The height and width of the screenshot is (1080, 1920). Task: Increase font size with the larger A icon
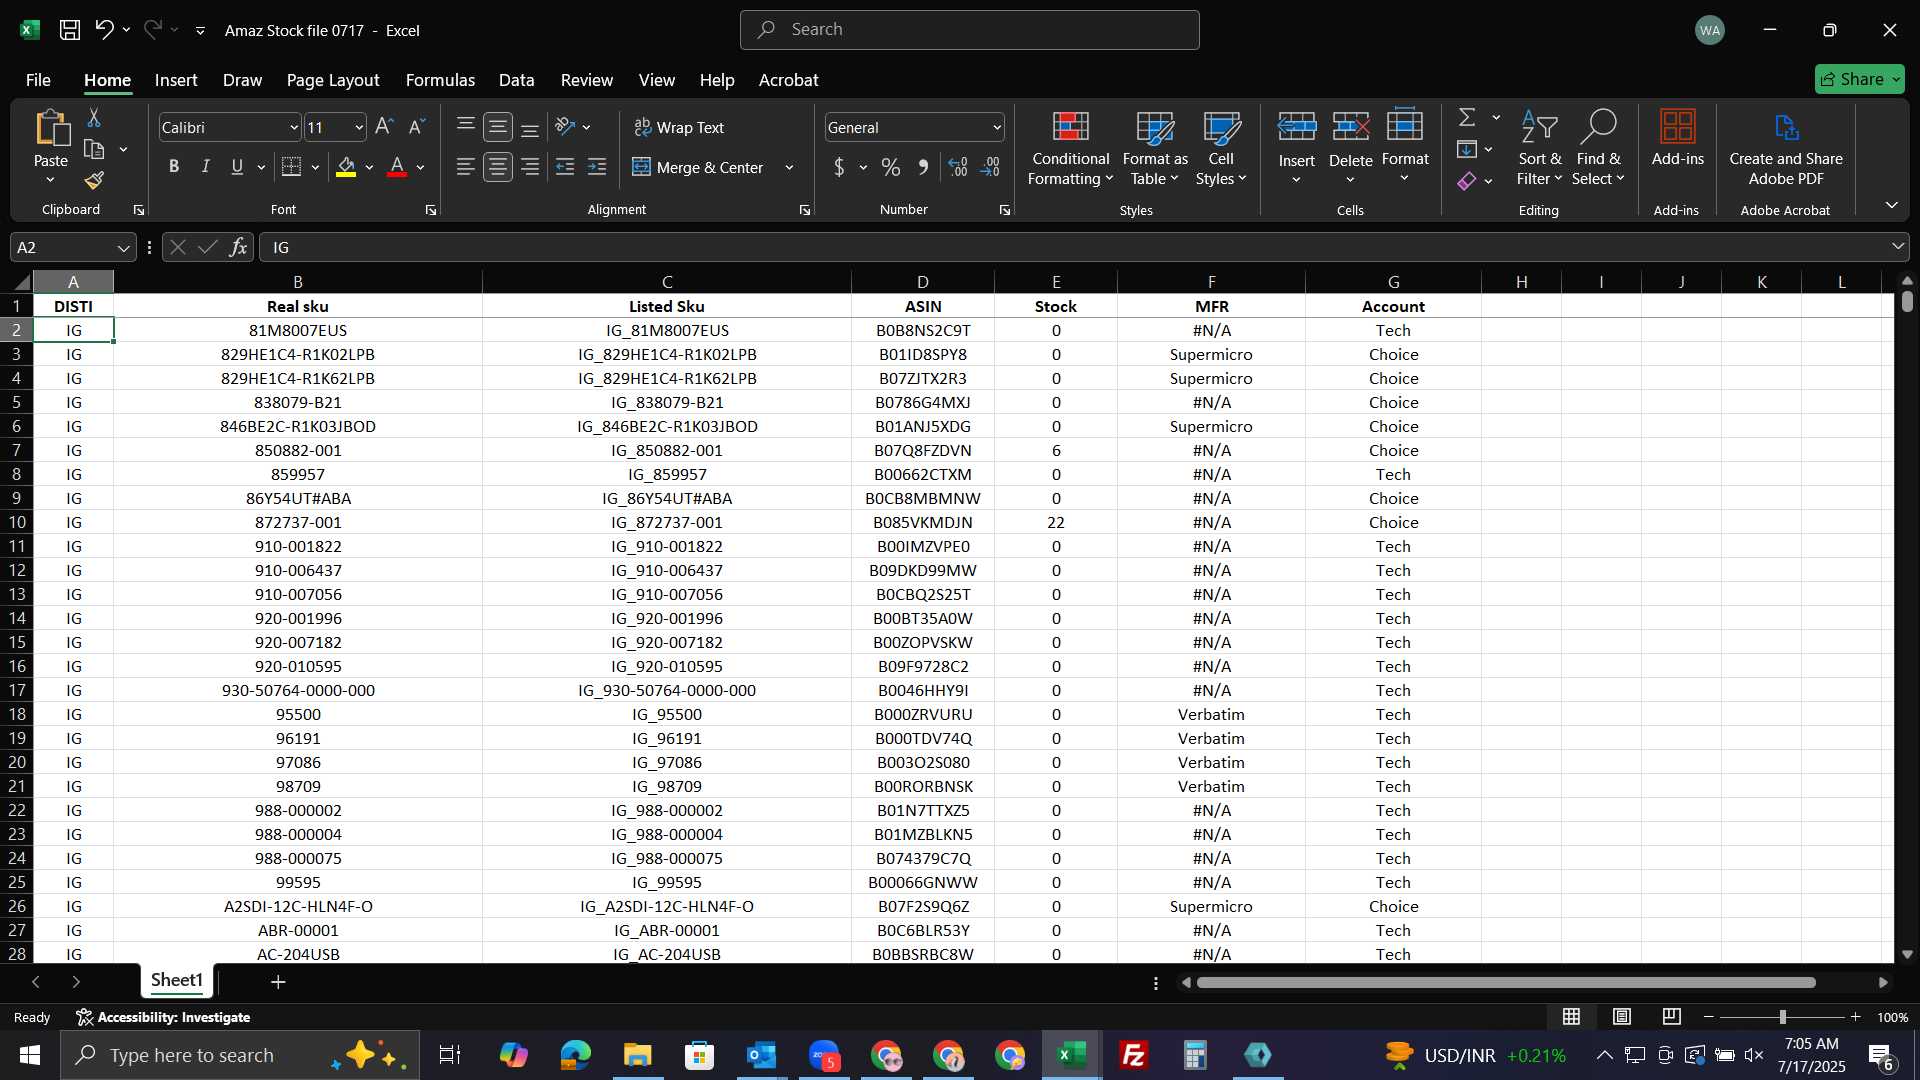coord(384,127)
